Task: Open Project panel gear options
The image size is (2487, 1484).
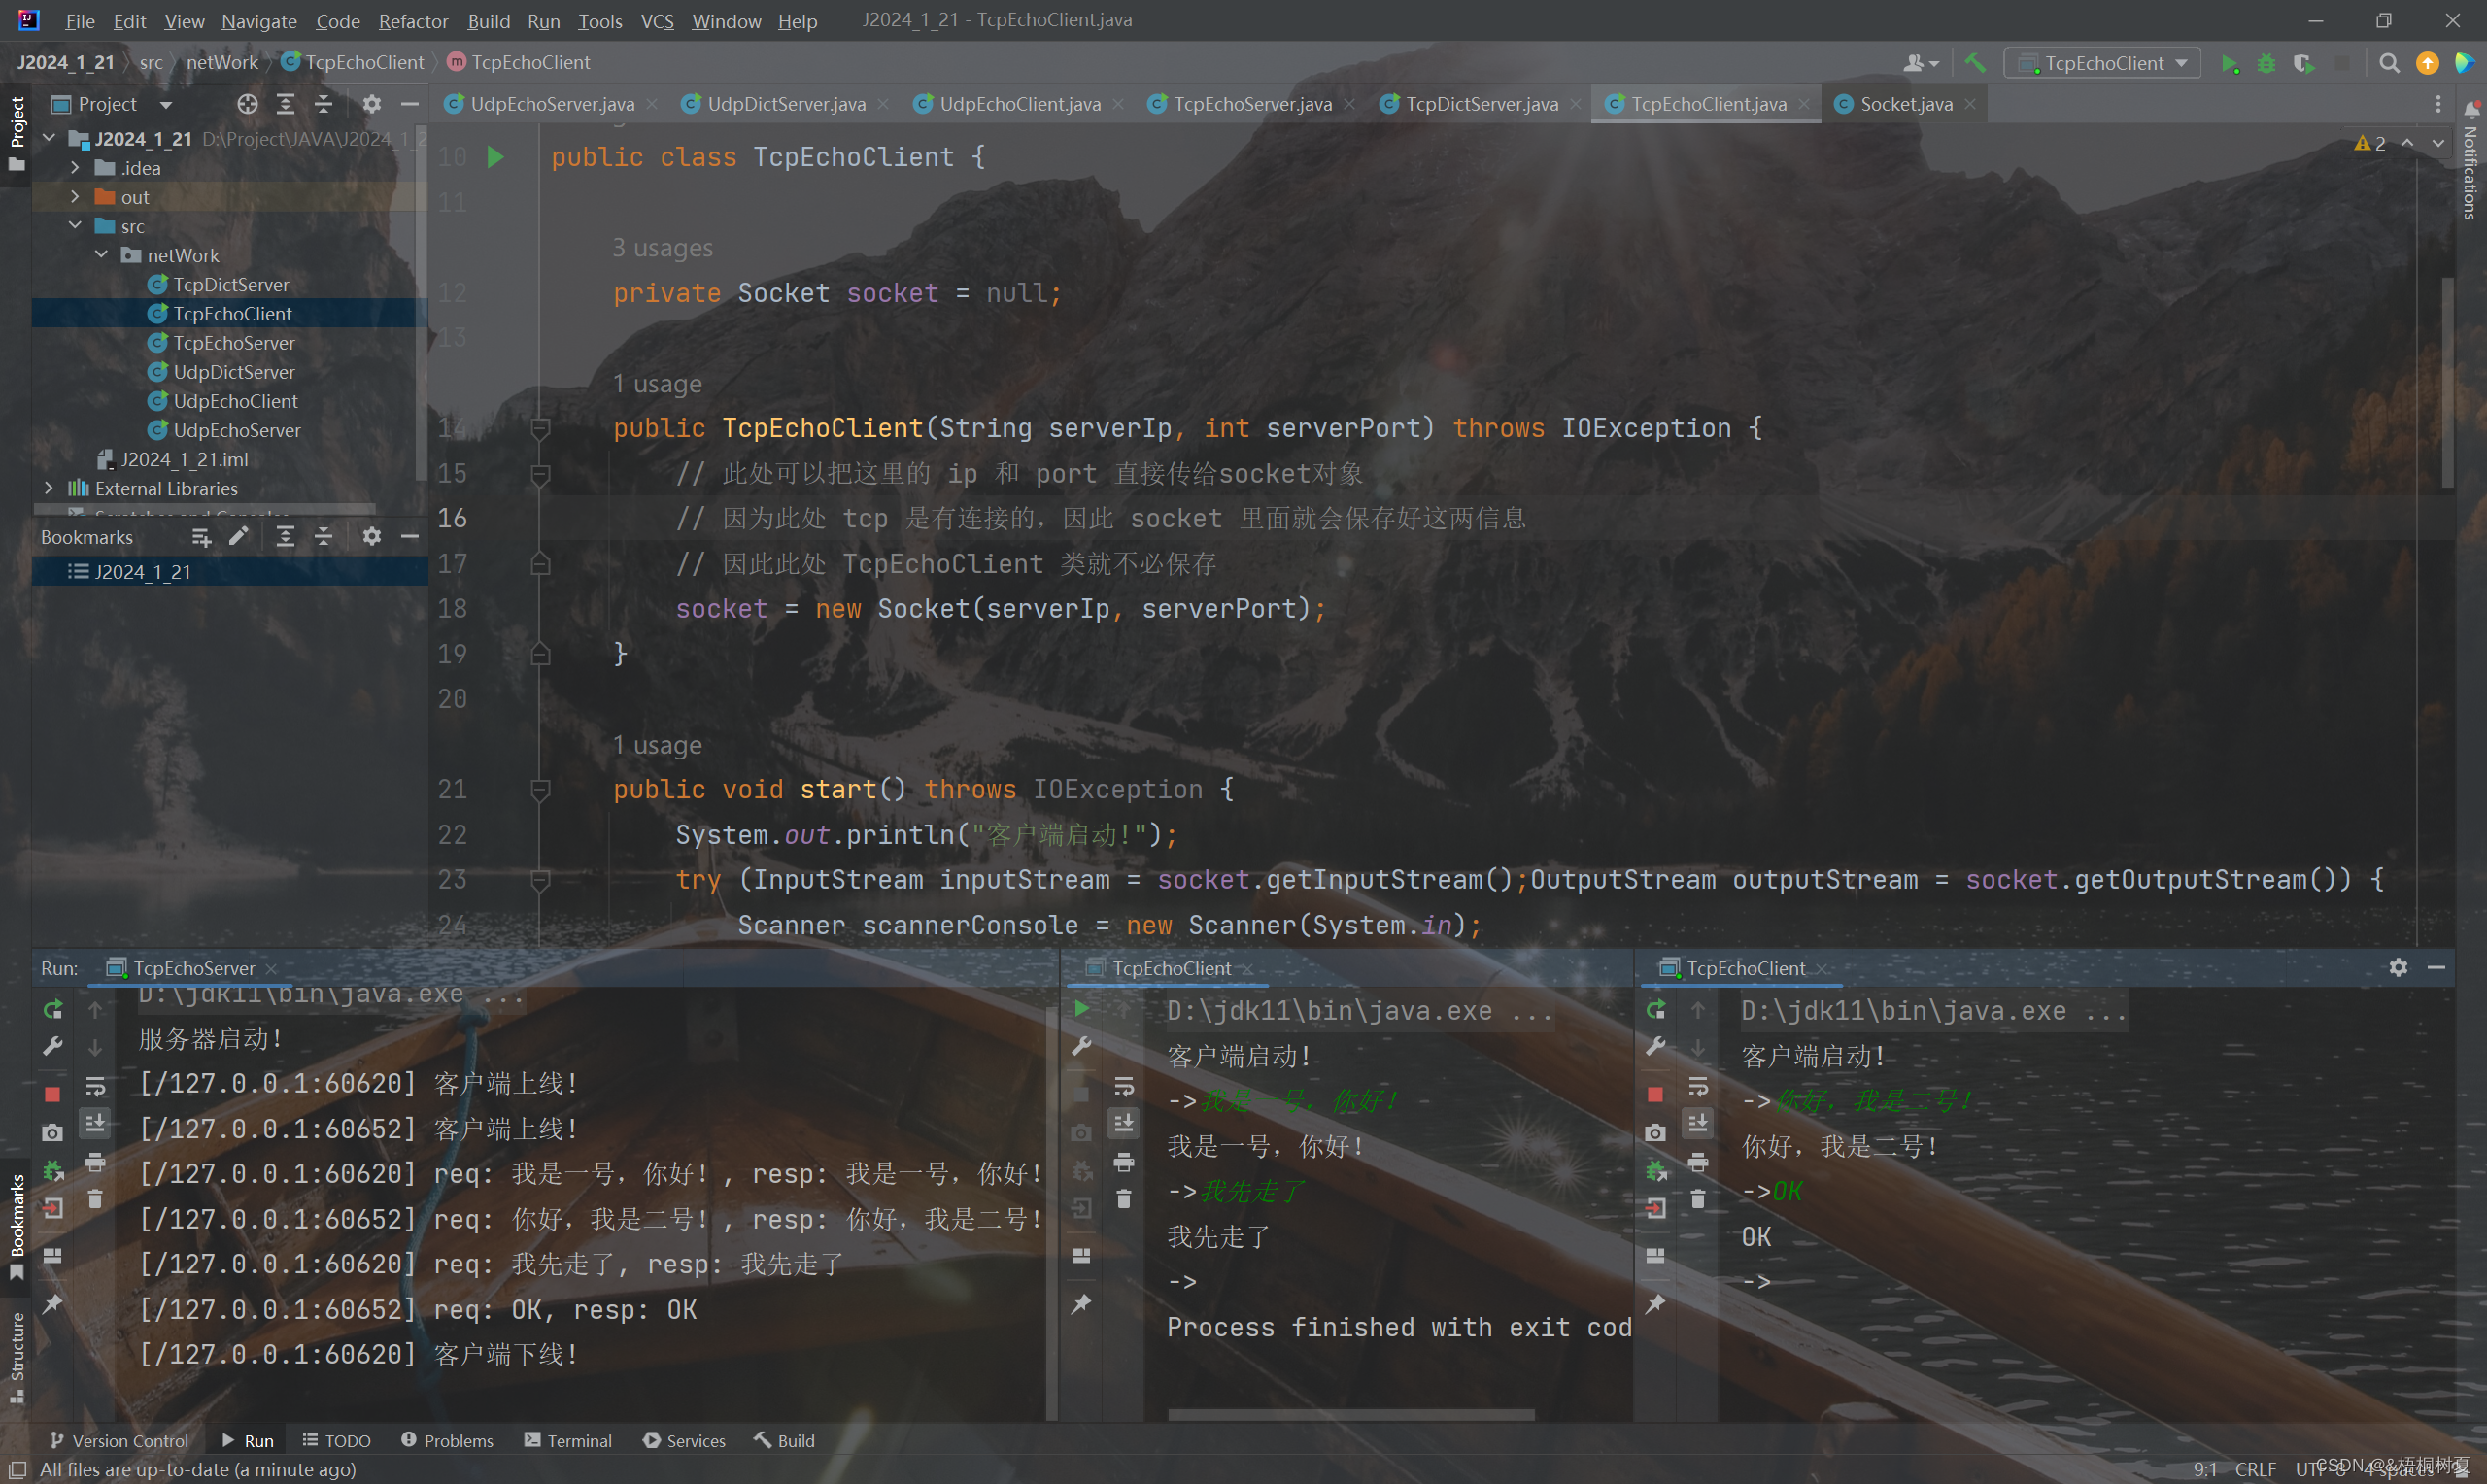Action: click(x=371, y=104)
